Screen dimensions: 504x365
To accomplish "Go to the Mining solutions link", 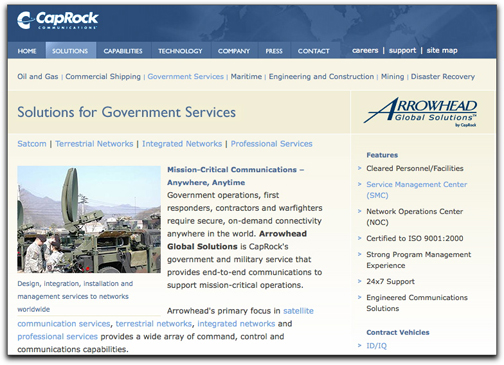I will (392, 76).
